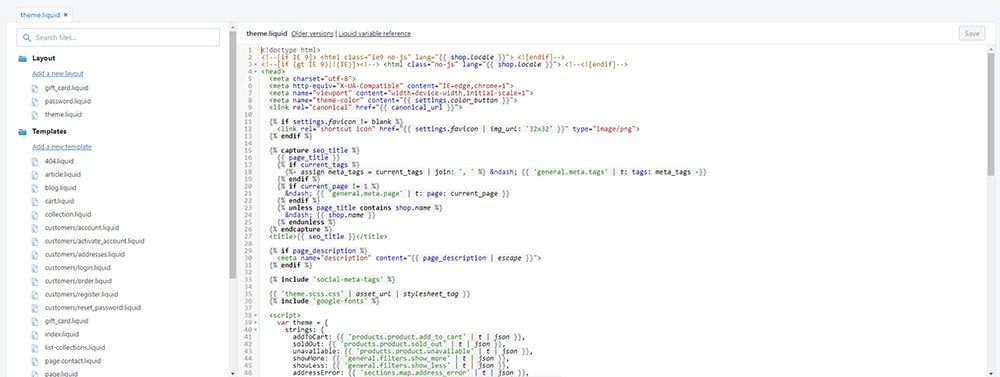Fold the var theme block at line 39

pos(255,323)
